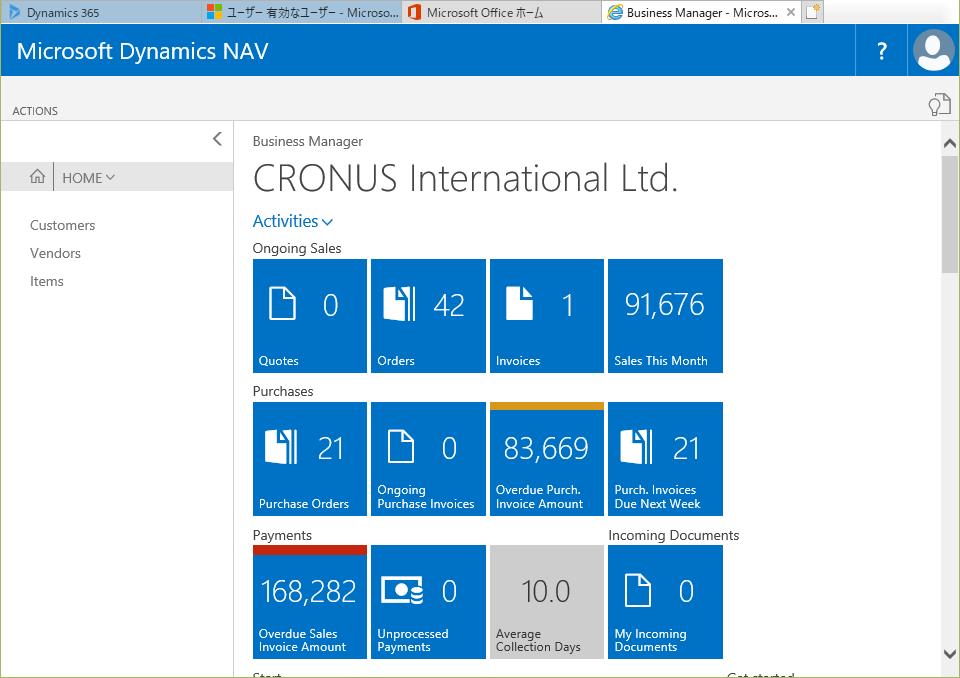Switch to Microsoft Office ホーム tab
The height and width of the screenshot is (678, 960).
[x=501, y=12]
